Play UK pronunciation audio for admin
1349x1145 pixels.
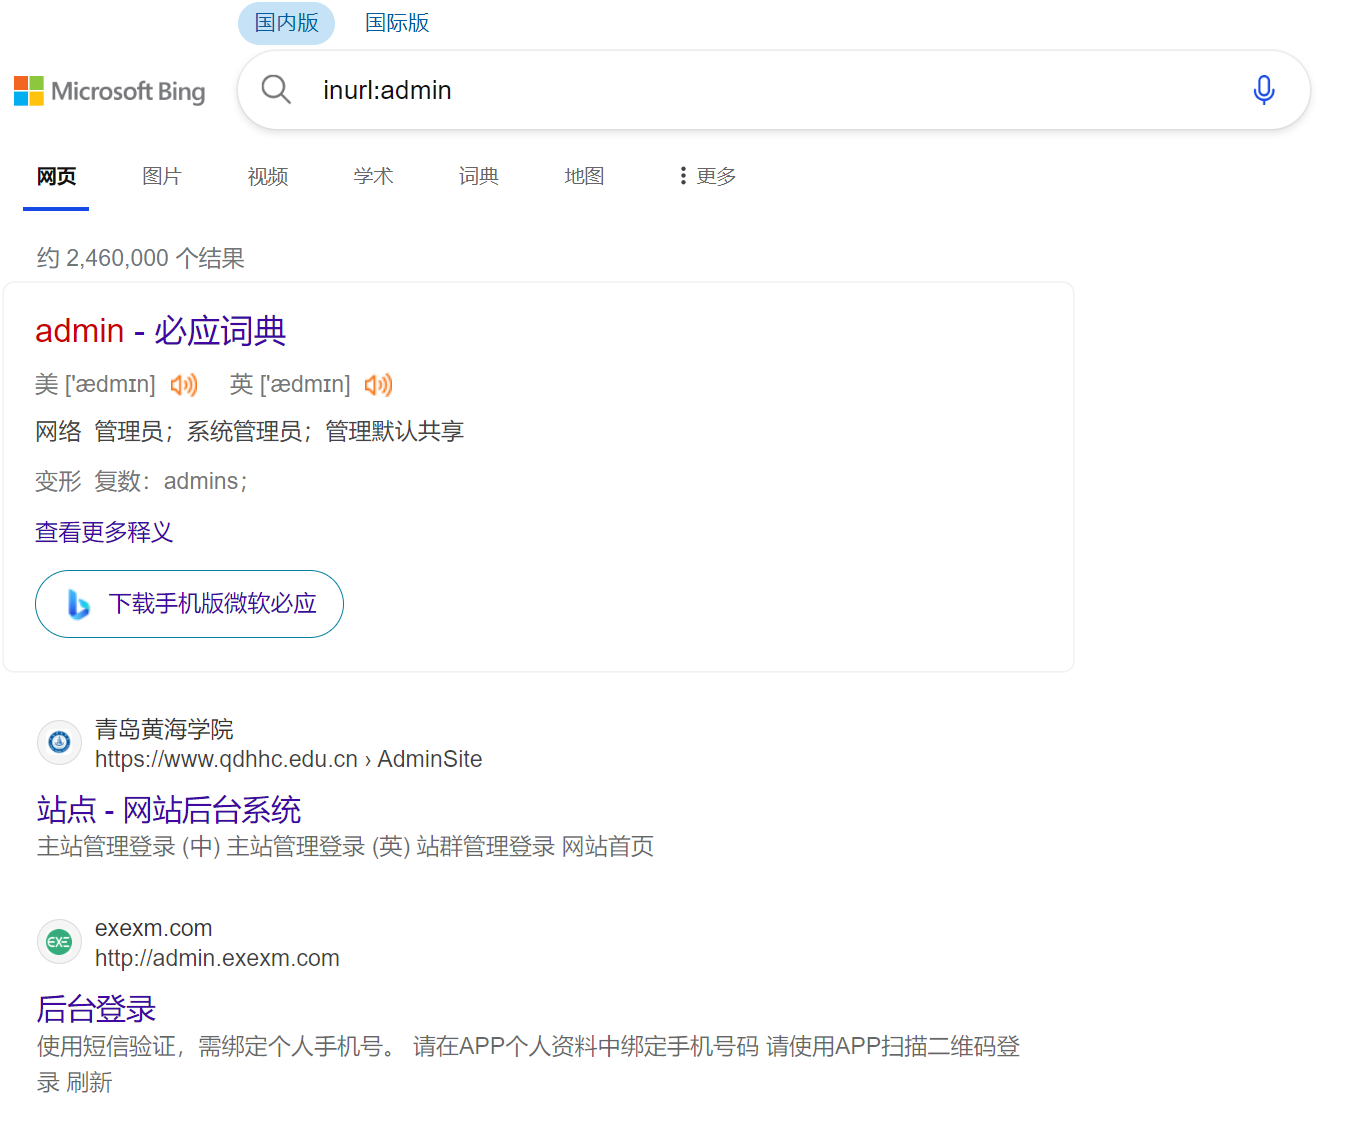379,385
